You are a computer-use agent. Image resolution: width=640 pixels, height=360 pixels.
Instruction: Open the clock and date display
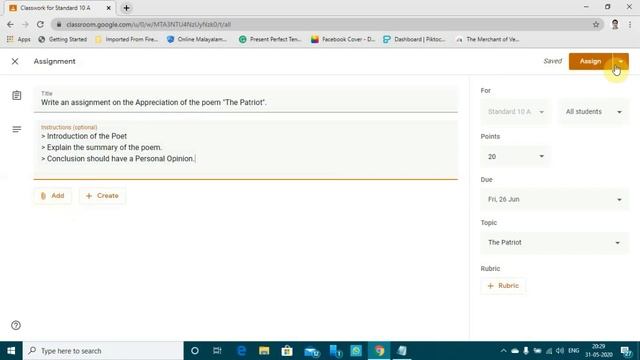pos(598,351)
